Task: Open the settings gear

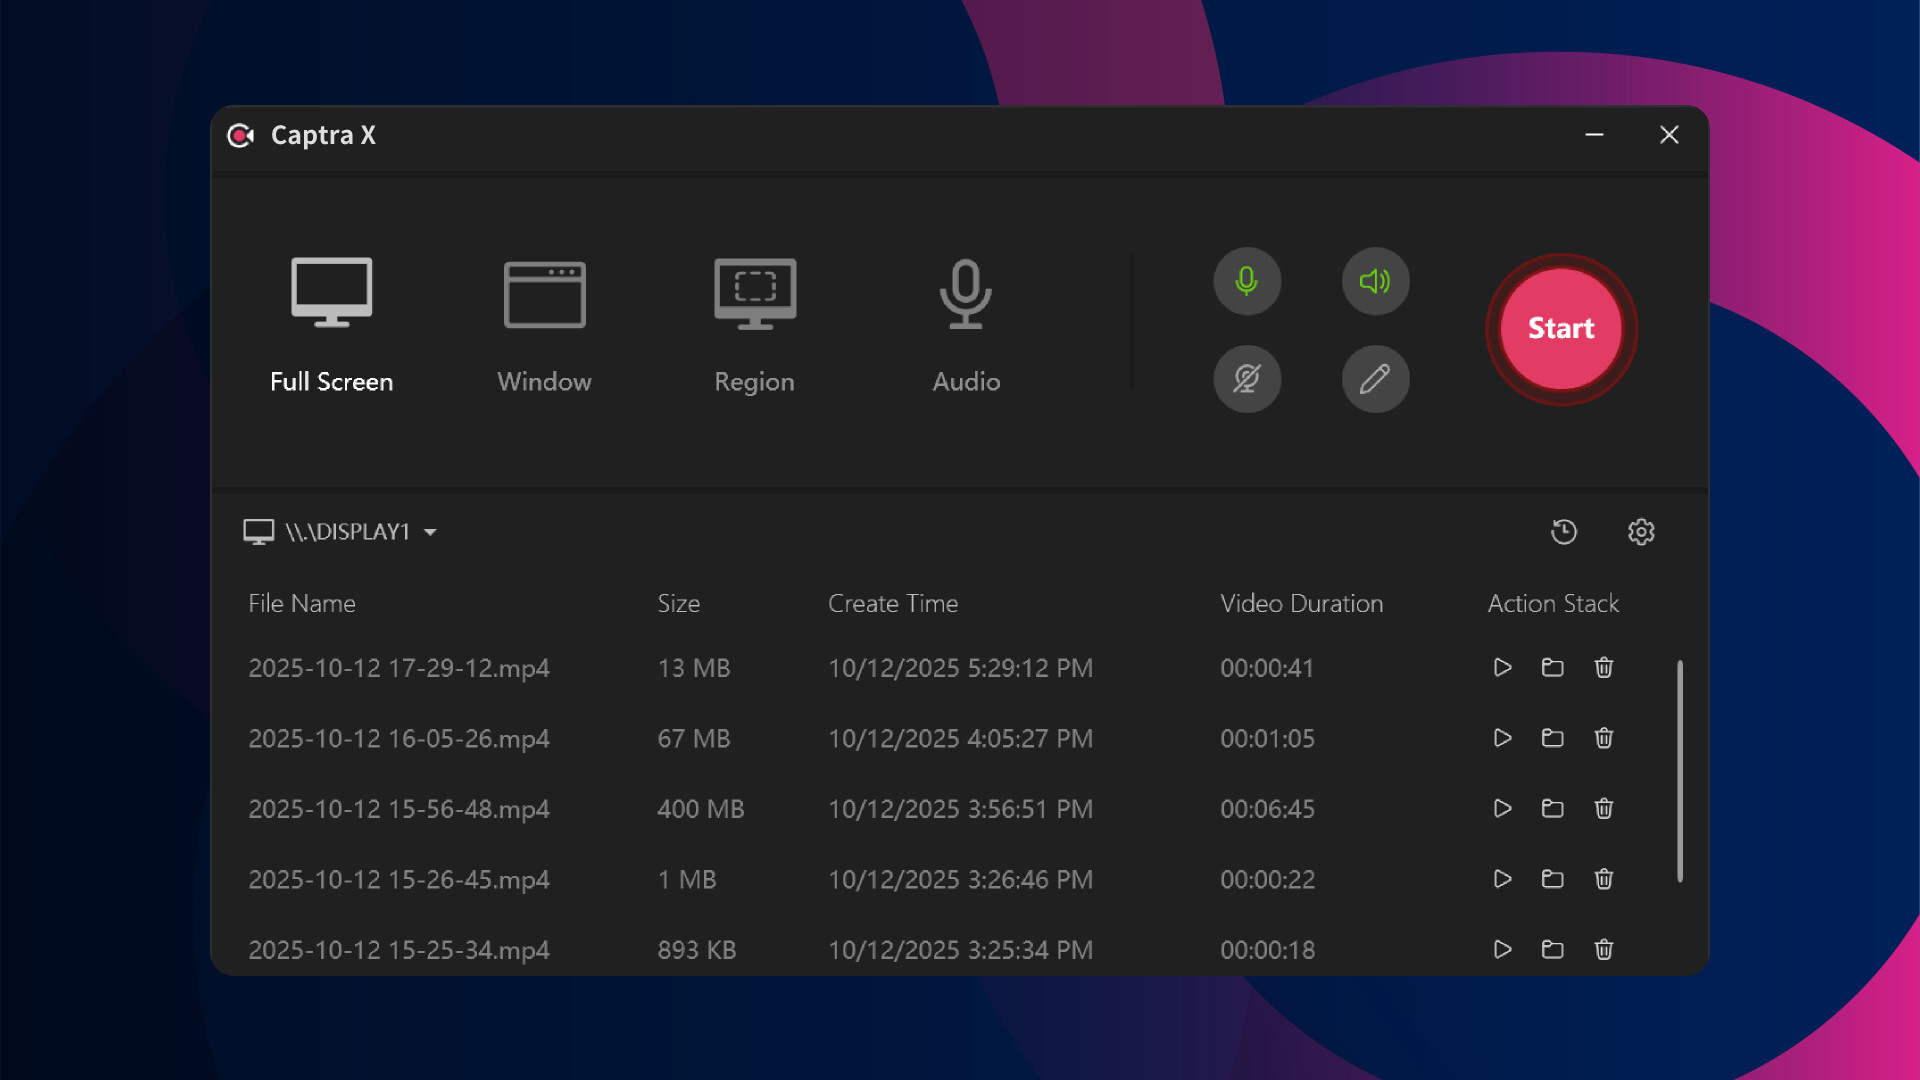Action: tap(1641, 532)
